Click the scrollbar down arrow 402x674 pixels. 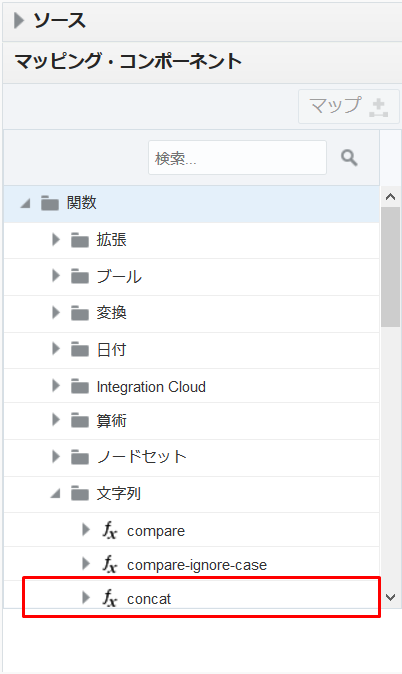tap(390, 597)
